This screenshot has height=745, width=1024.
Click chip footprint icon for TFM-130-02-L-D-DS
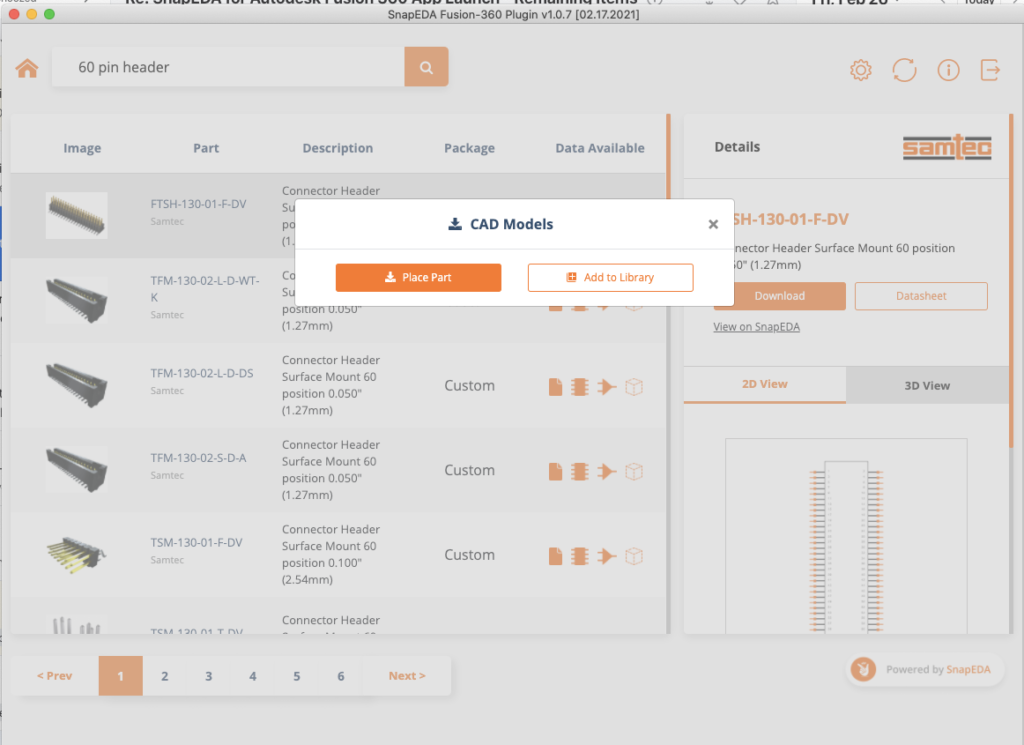pos(579,387)
